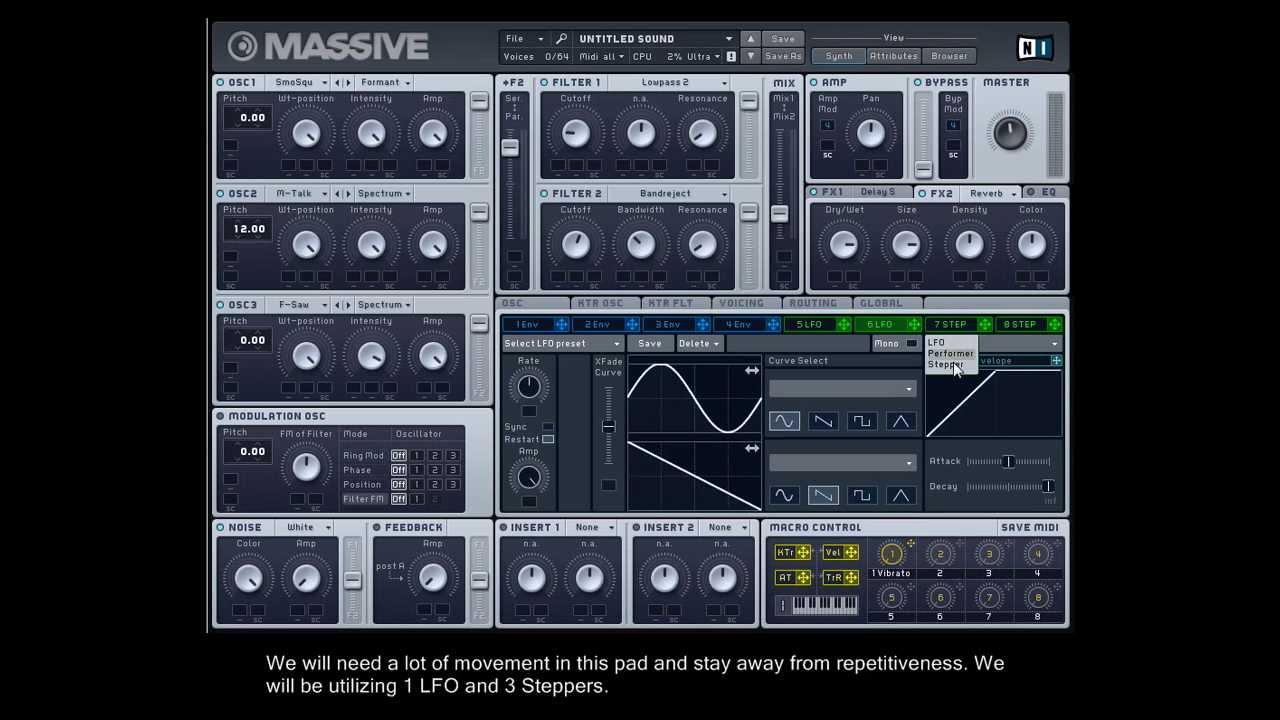
Task: Select the sawtooth shape in upper Curve Select
Action: [x=823, y=421]
